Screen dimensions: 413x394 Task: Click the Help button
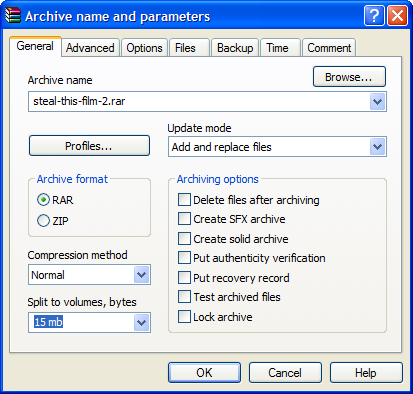point(366,373)
